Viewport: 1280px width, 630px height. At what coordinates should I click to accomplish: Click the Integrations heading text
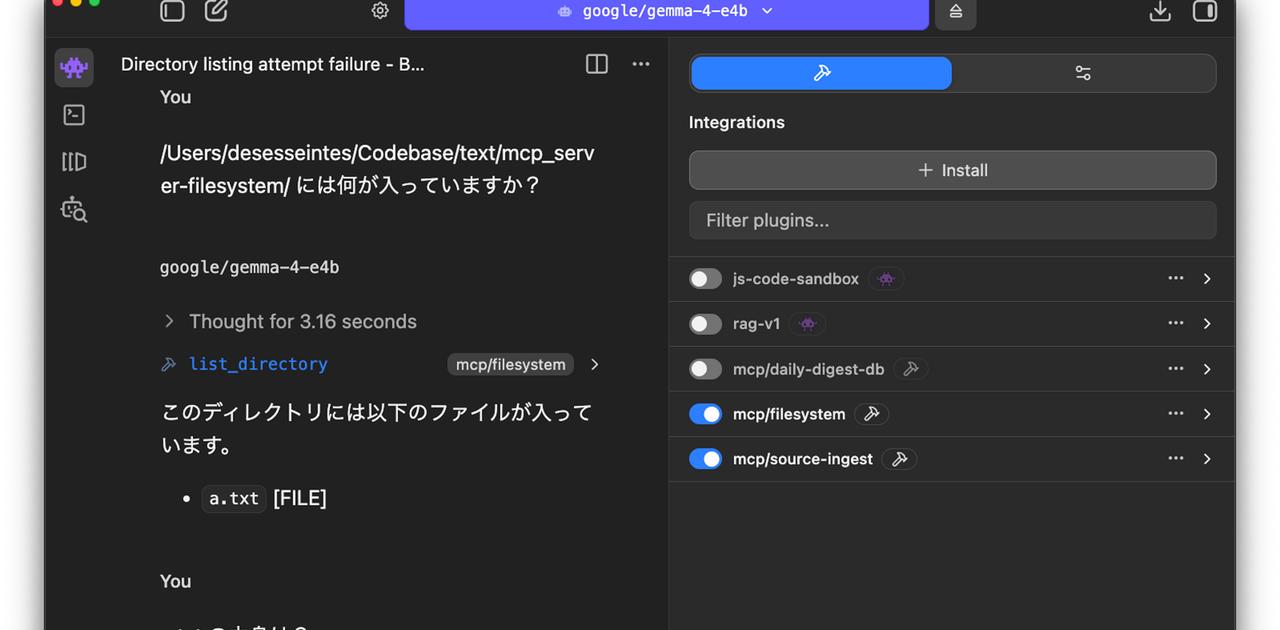737,122
